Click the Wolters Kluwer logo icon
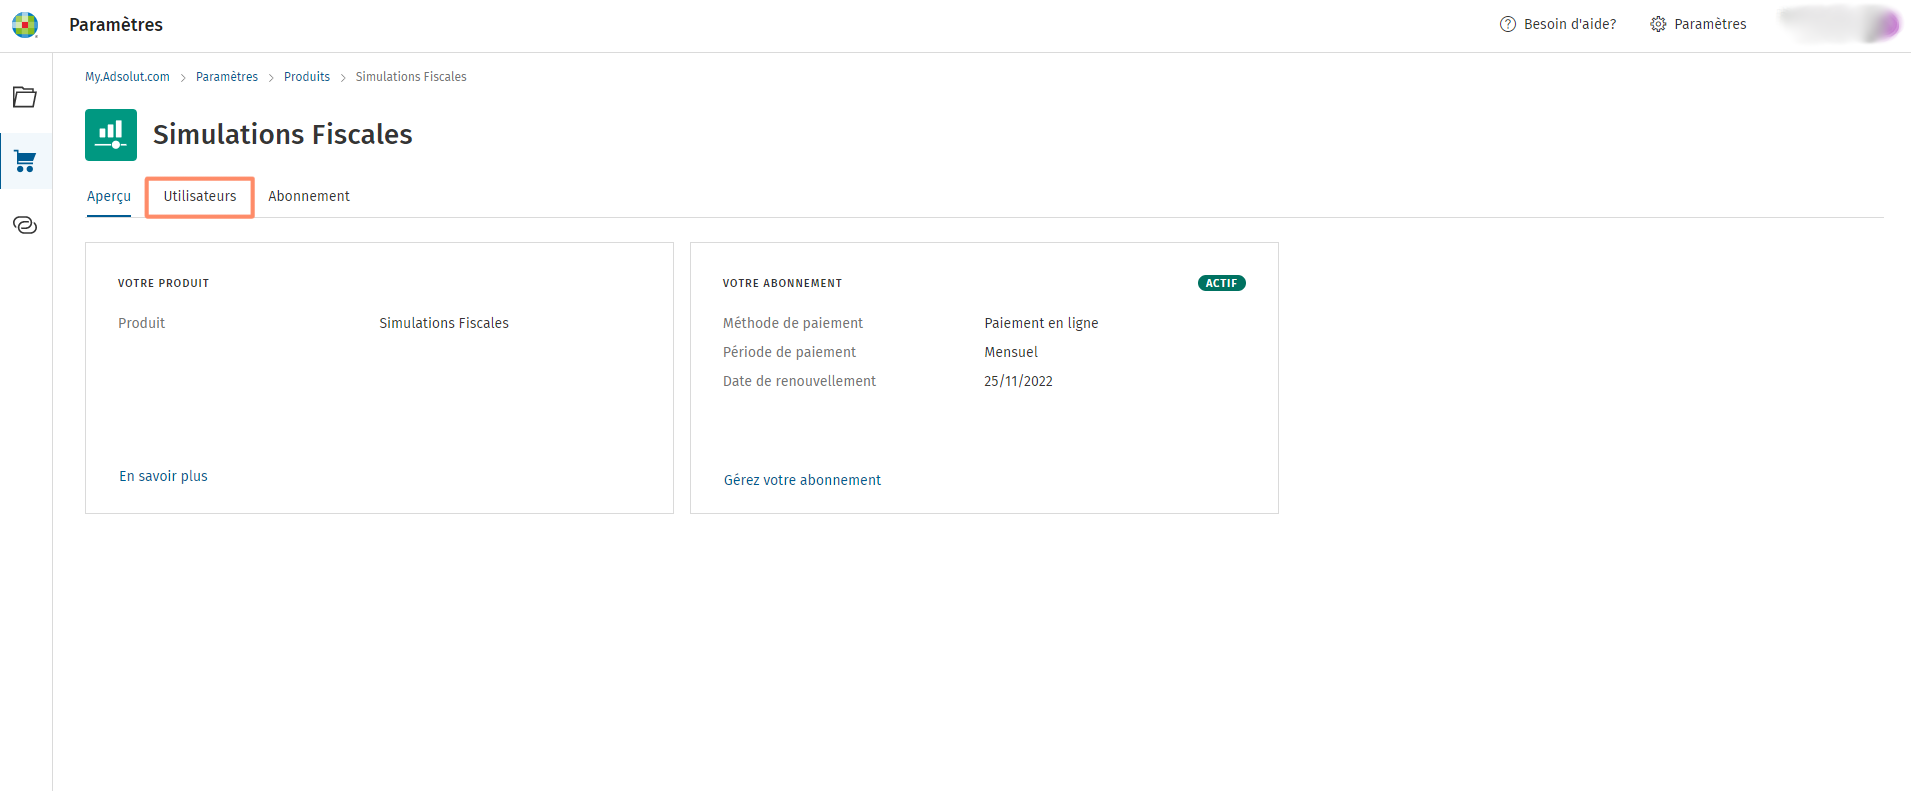1911x791 pixels. click(25, 25)
